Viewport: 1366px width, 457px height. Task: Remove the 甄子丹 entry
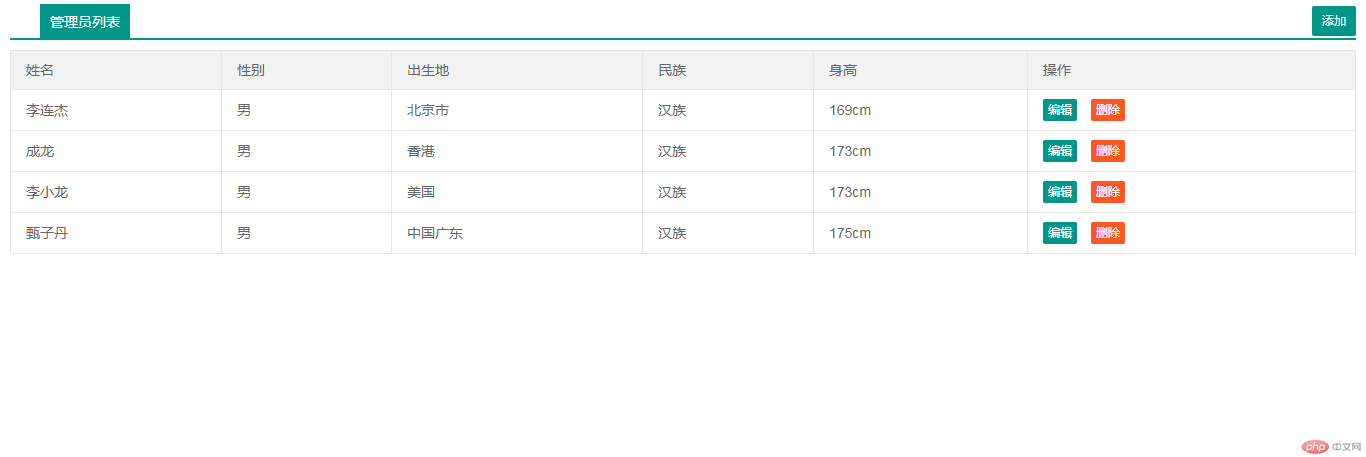(1108, 233)
